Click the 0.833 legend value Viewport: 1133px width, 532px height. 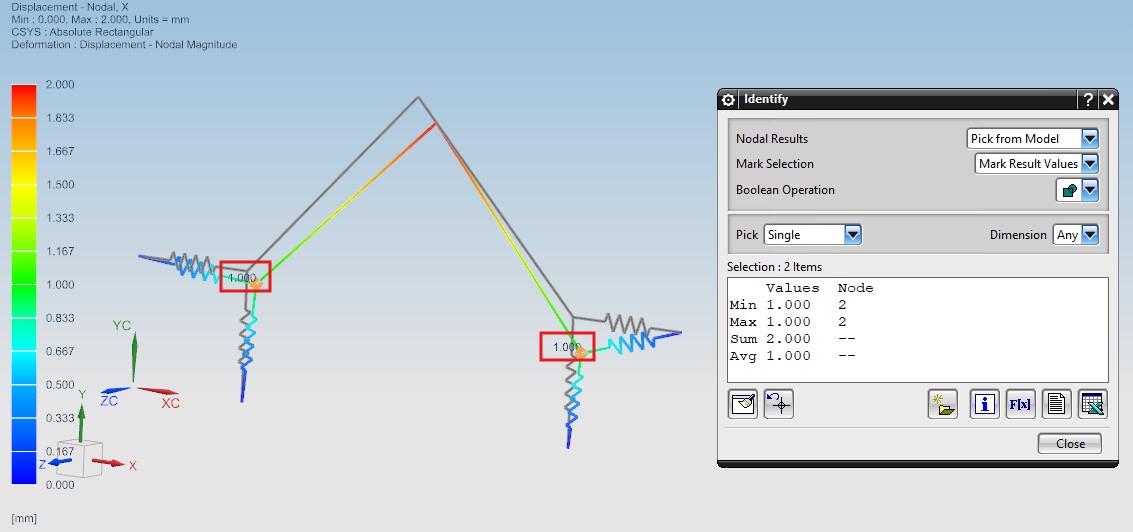(x=60, y=318)
